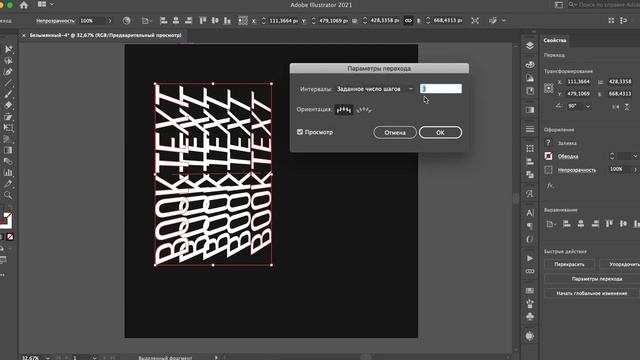Click the fx effects icon in Properties
The image size is (640, 360).
coord(550,186)
